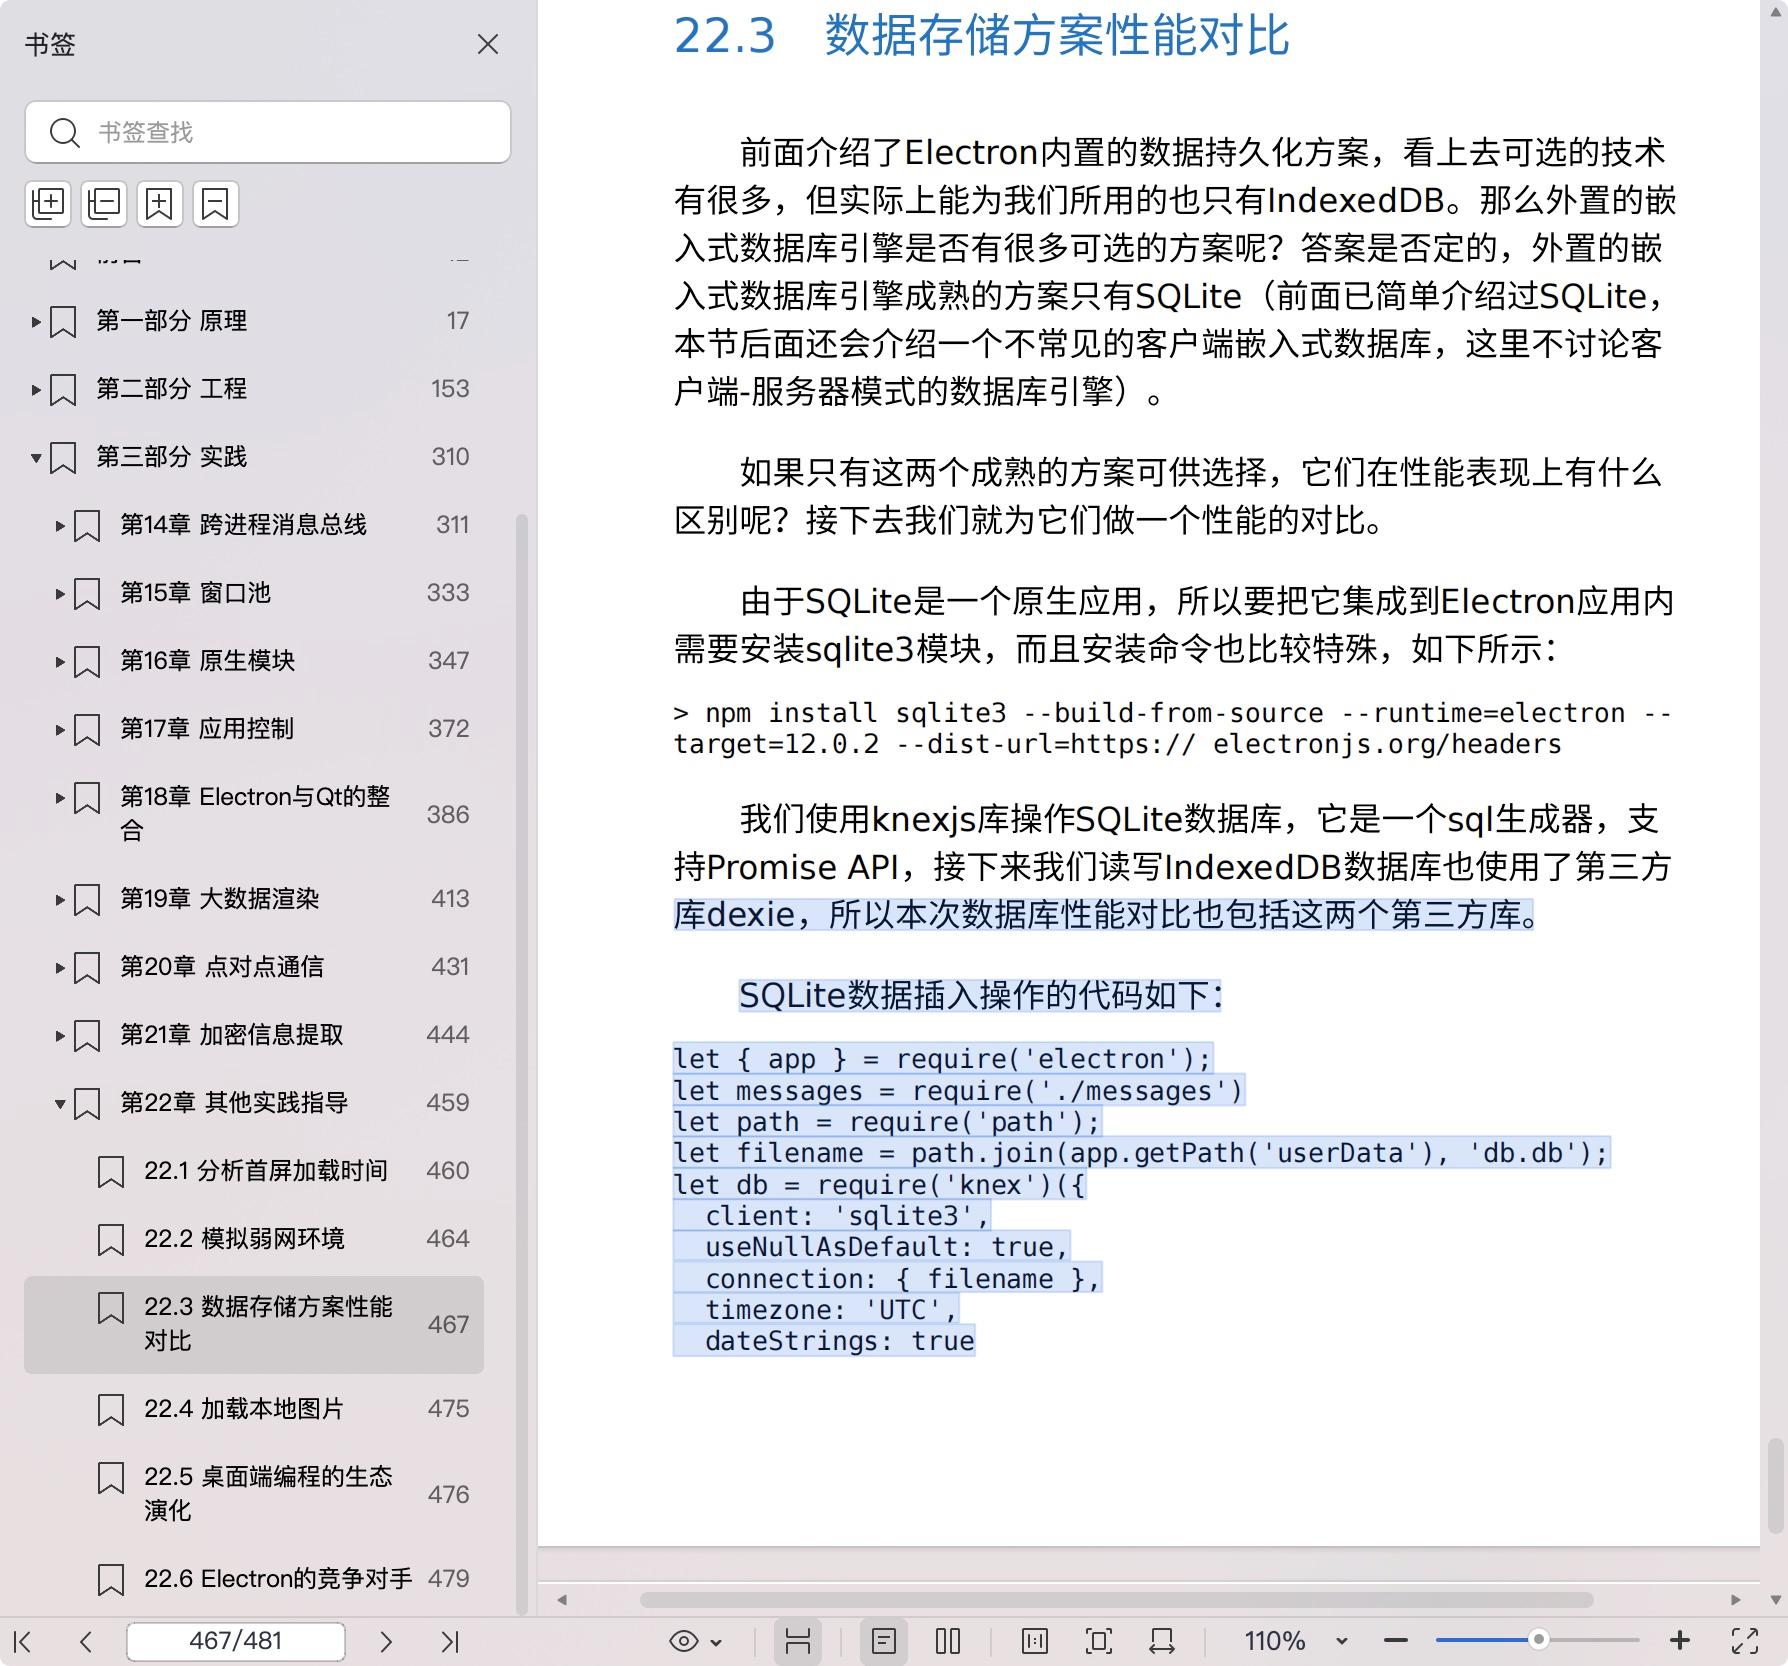1788x1666 pixels.
Task: Collapse 第22章 其他实践指导
Action: tap(60, 1104)
